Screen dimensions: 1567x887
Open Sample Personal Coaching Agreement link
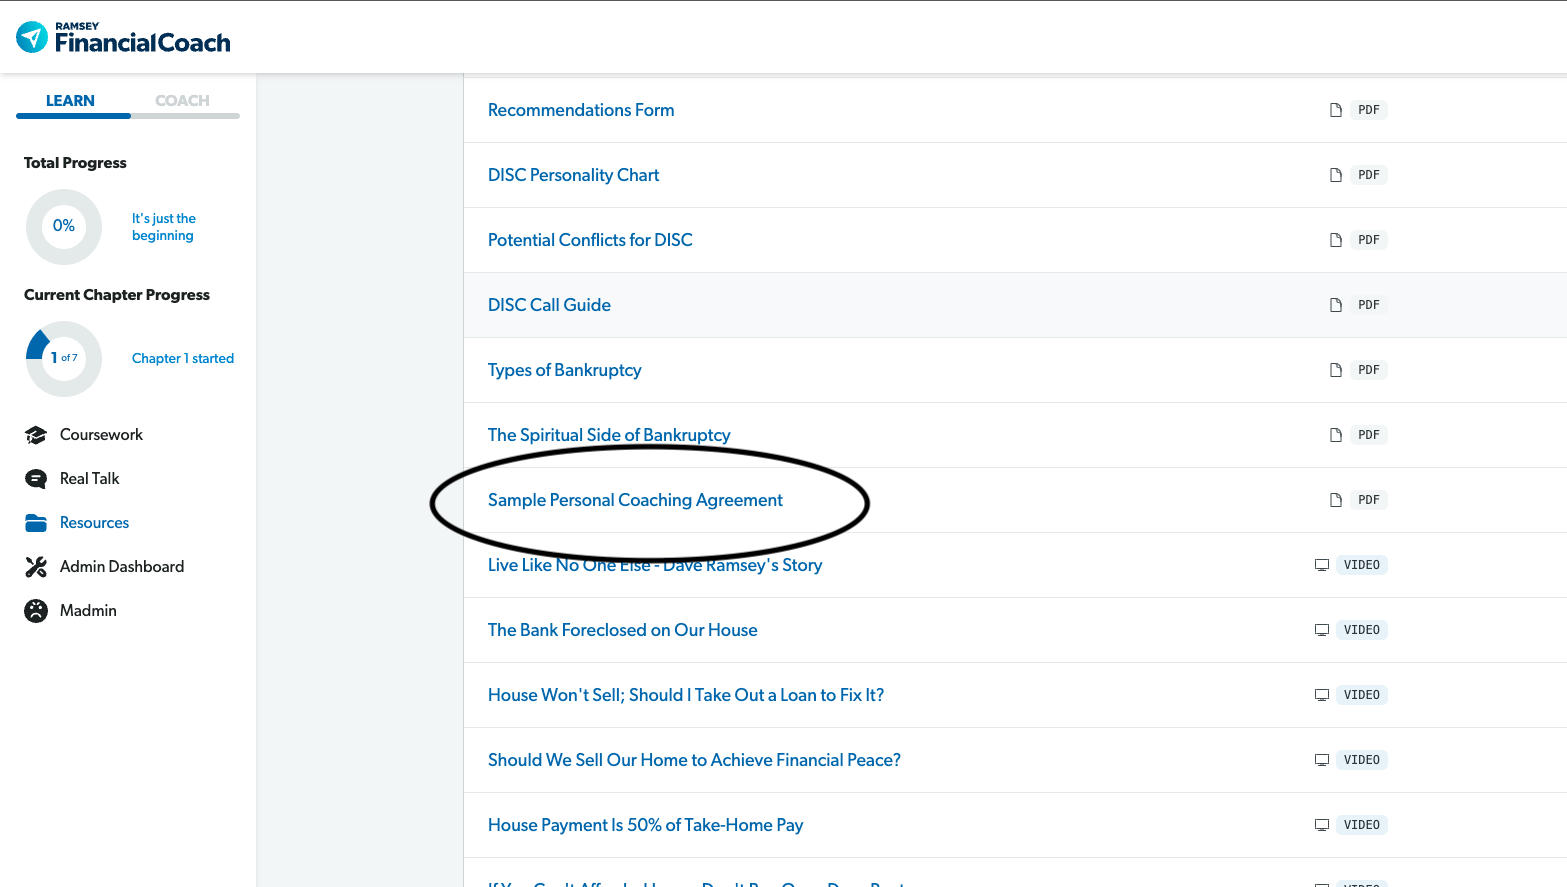pyautogui.click(x=635, y=500)
